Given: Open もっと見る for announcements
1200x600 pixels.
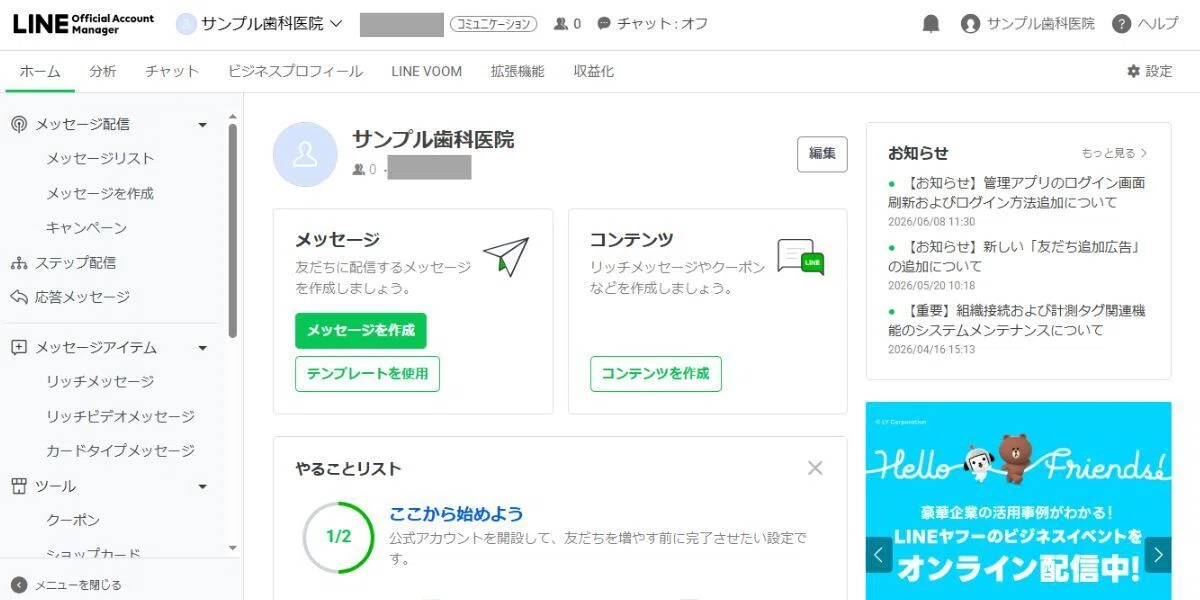Looking at the screenshot, I should tap(1114, 153).
